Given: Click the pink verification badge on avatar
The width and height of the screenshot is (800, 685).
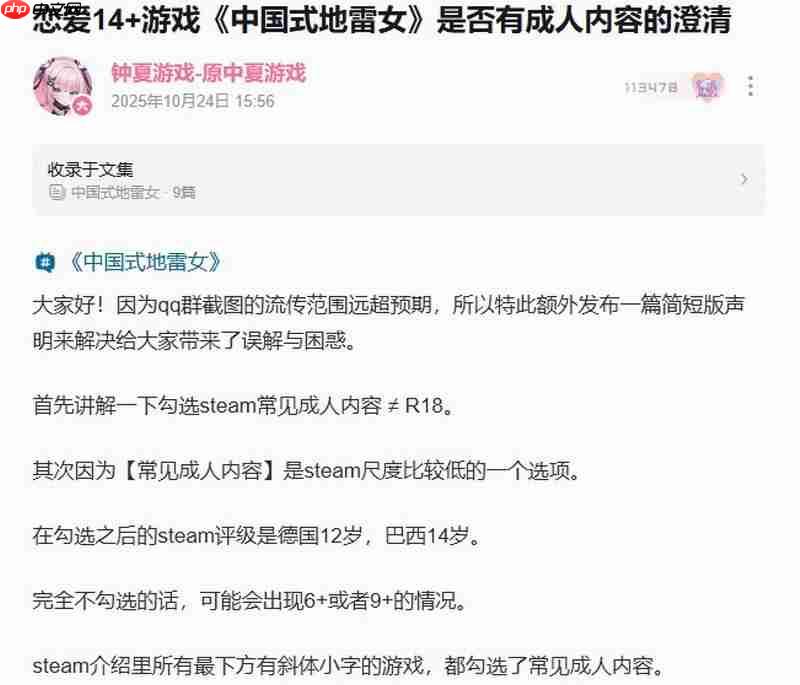Looking at the screenshot, I should (82, 106).
